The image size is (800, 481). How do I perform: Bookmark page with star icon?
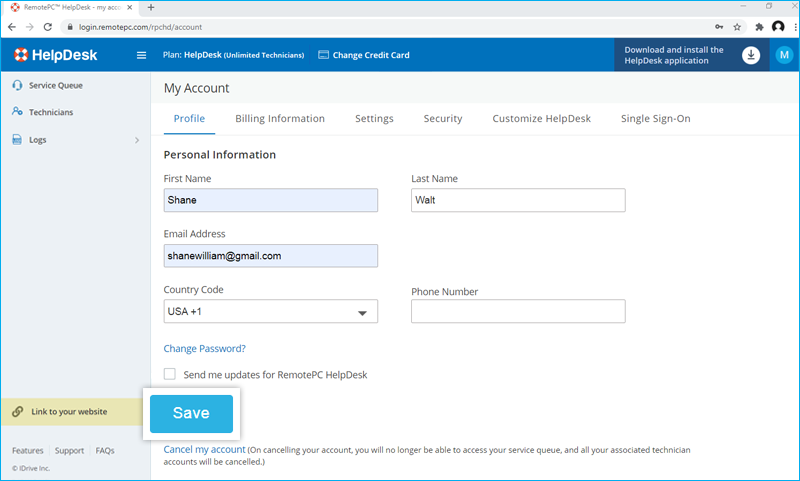click(x=737, y=27)
